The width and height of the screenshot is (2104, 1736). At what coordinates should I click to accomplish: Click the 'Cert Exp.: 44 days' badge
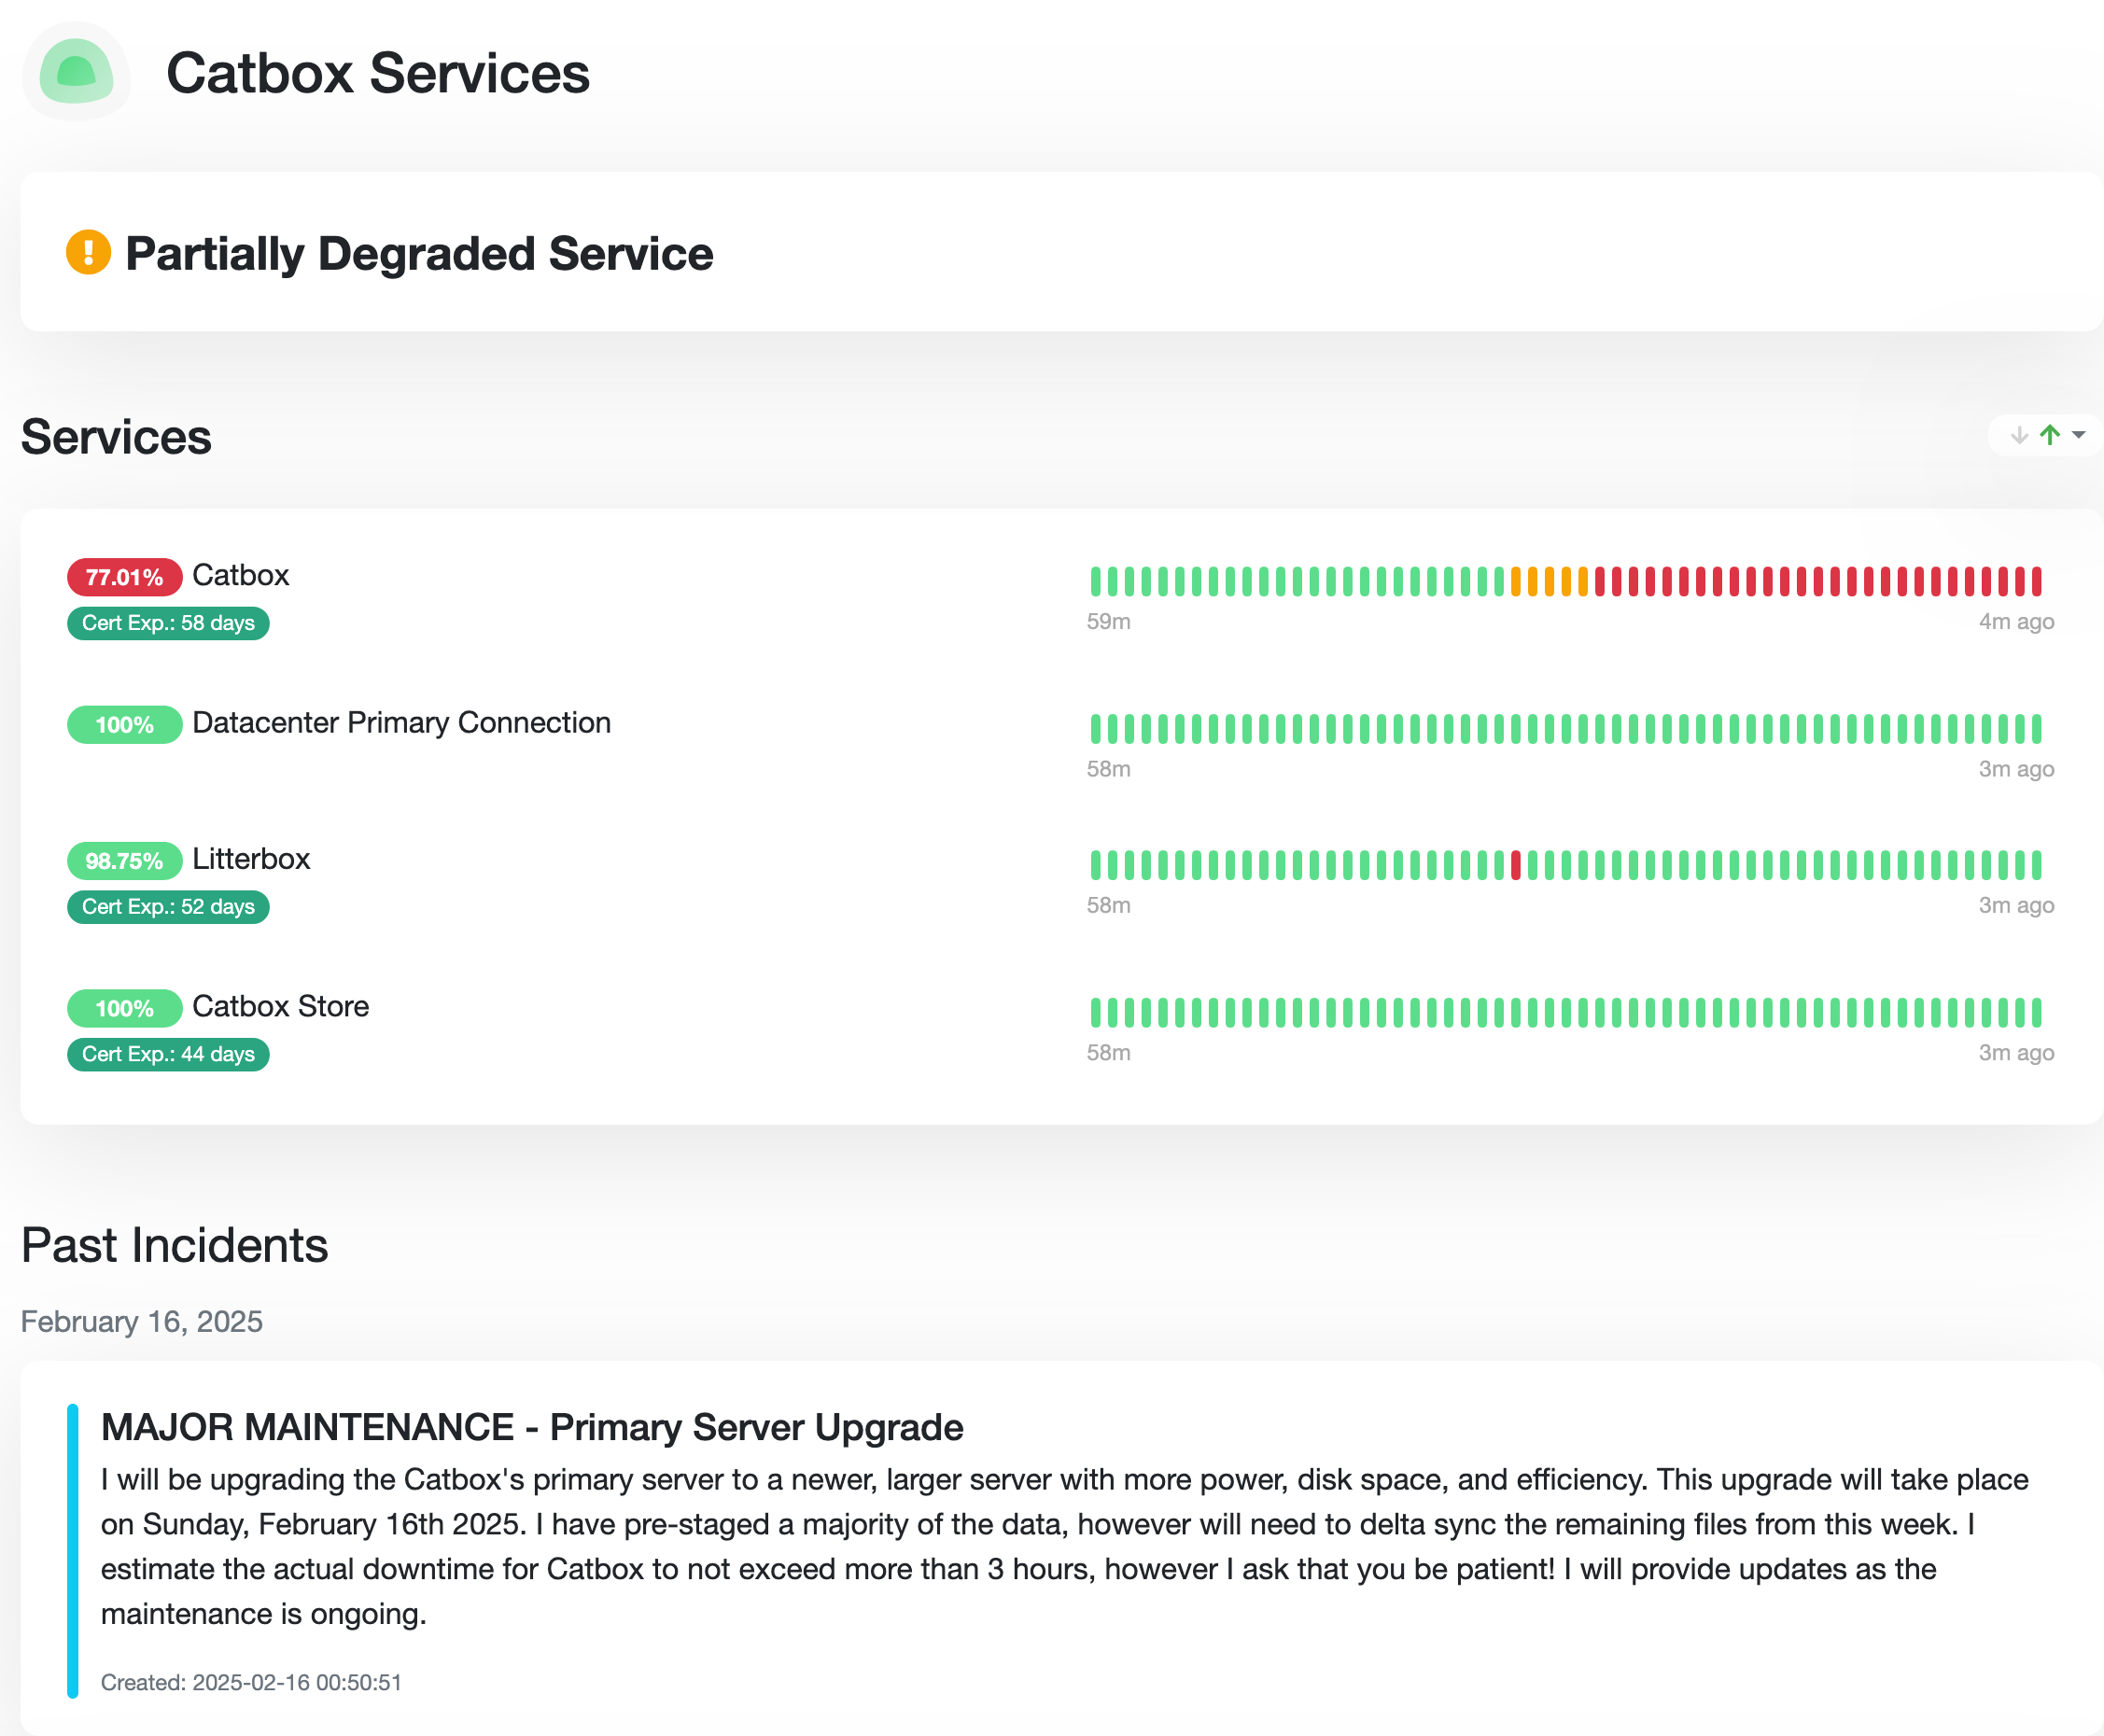[x=168, y=1054]
